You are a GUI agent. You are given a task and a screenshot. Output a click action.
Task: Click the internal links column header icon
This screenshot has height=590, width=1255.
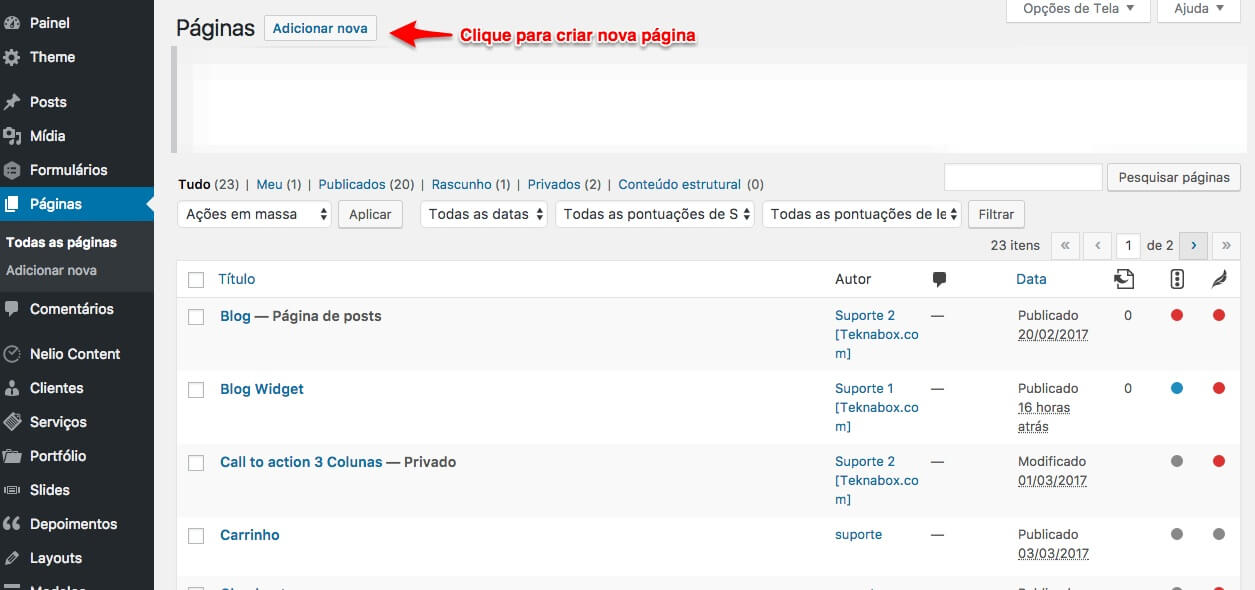point(1124,280)
